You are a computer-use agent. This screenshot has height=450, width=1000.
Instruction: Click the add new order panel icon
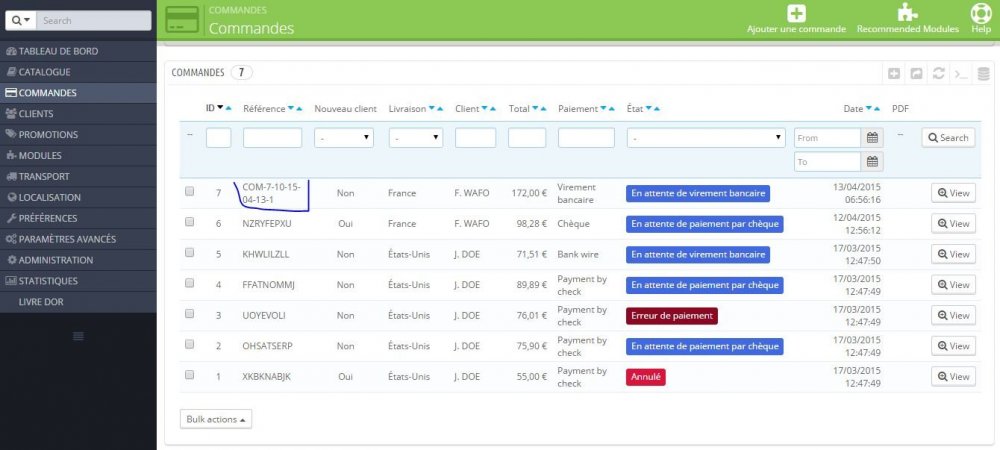click(x=894, y=73)
